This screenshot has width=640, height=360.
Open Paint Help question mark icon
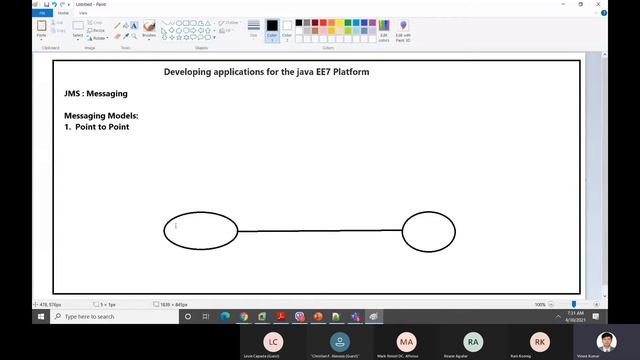pos(604,13)
